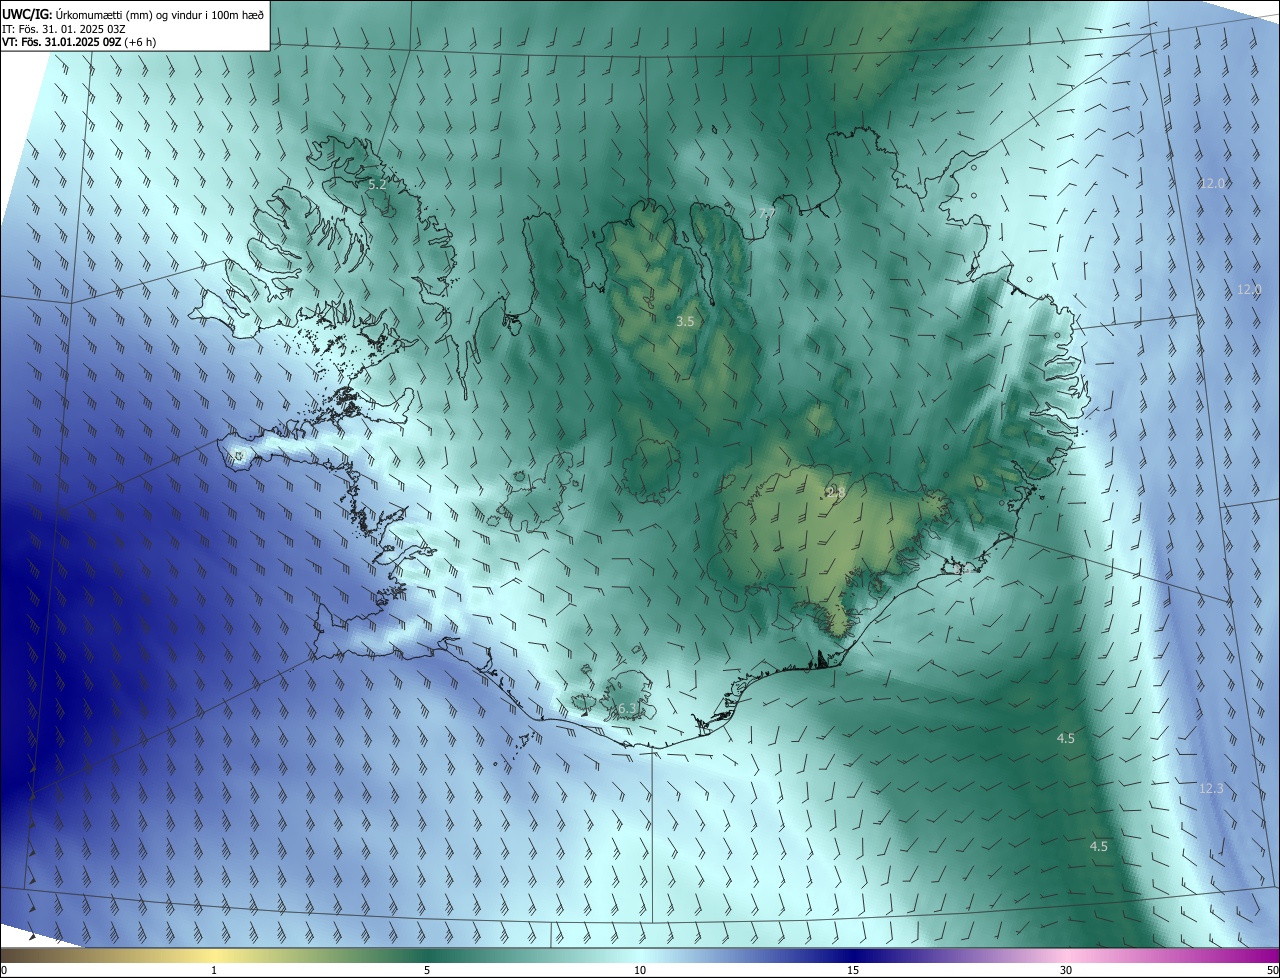The height and width of the screenshot is (978, 1280).
Task: Click the "0" tick on the color scale
Action: 4,971
